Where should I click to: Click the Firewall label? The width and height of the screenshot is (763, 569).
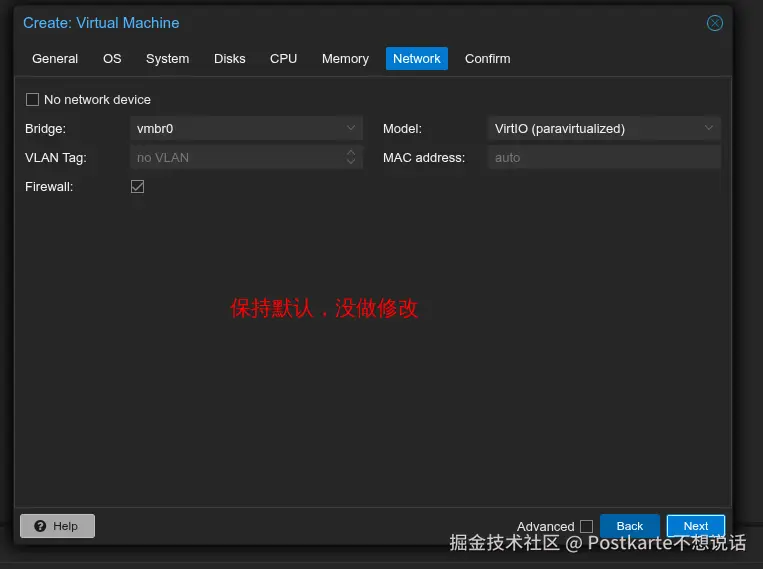pyautogui.click(x=49, y=187)
